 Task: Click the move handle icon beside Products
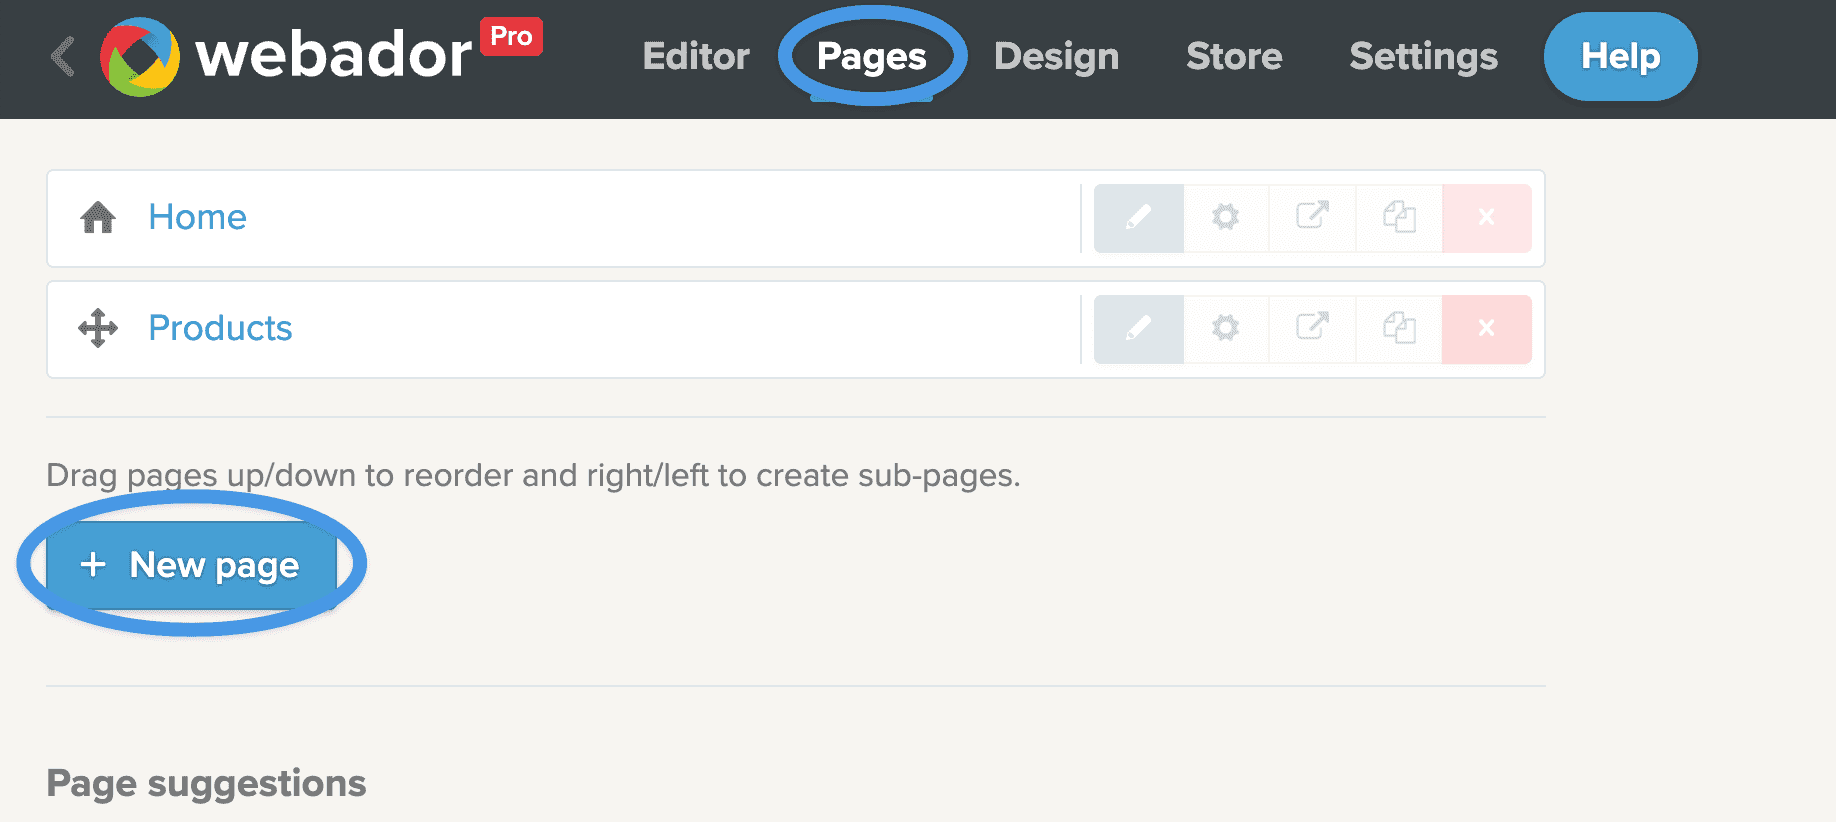(98, 328)
